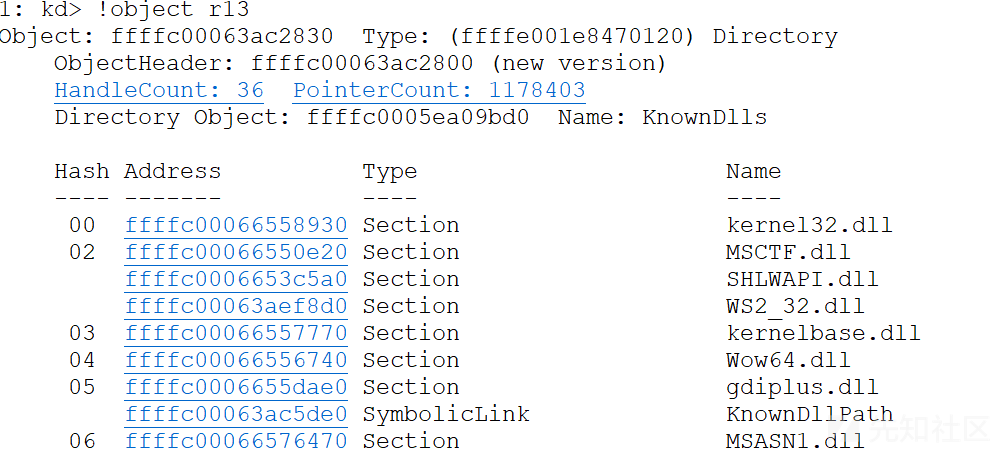
Task: Click the KnownDllPath name entry
Action: [x=809, y=414]
